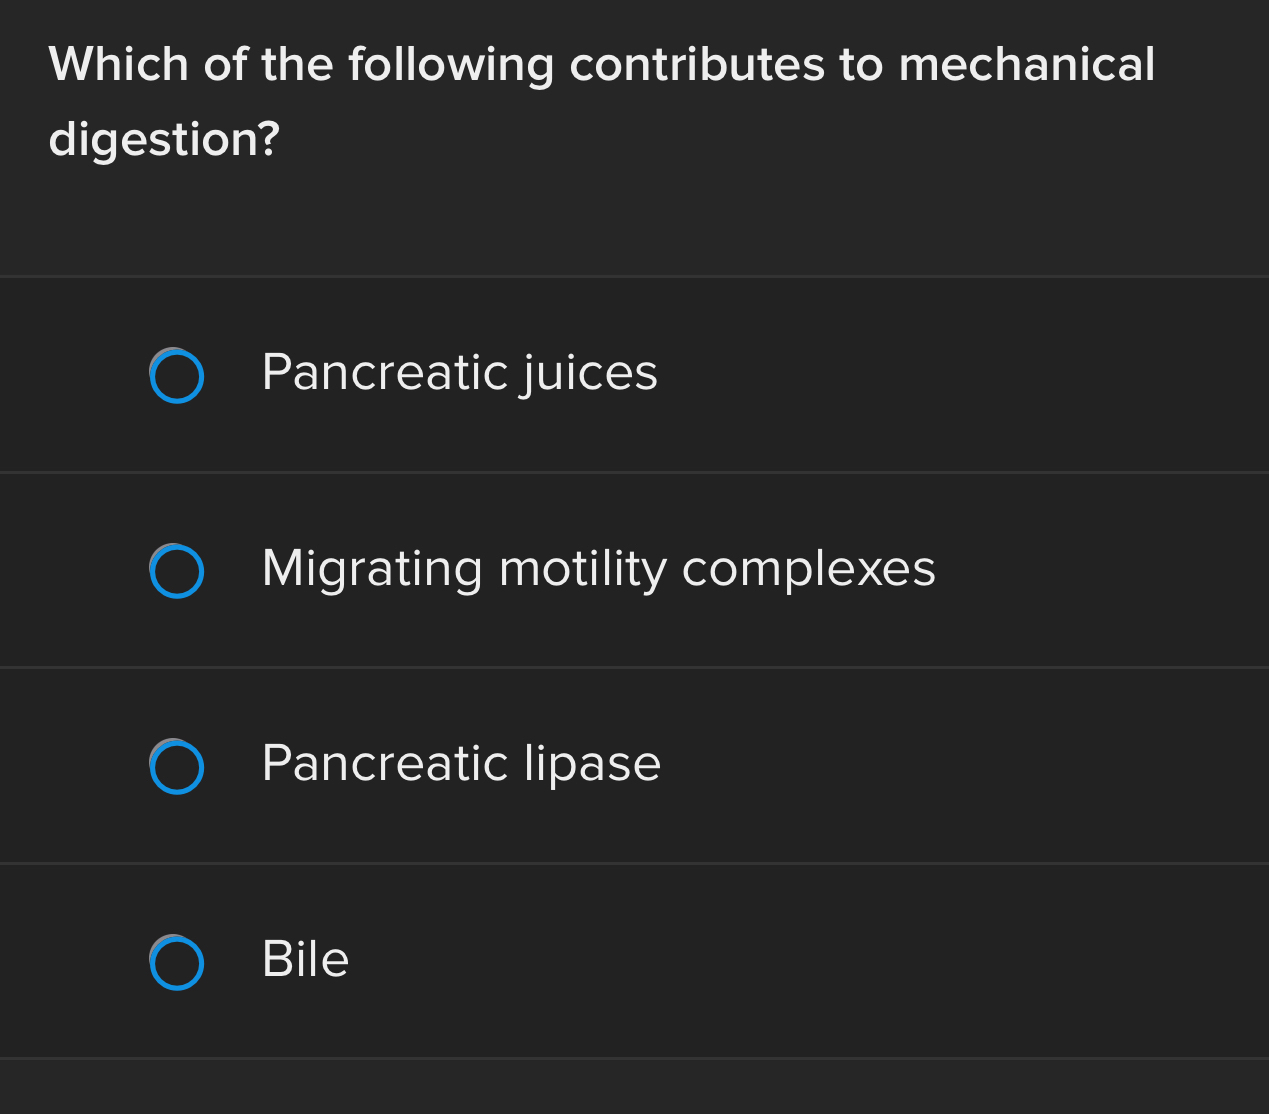Select the "Migrating motility complexes" radio button
The height and width of the screenshot is (1114, 1269).
coord(177,571)
